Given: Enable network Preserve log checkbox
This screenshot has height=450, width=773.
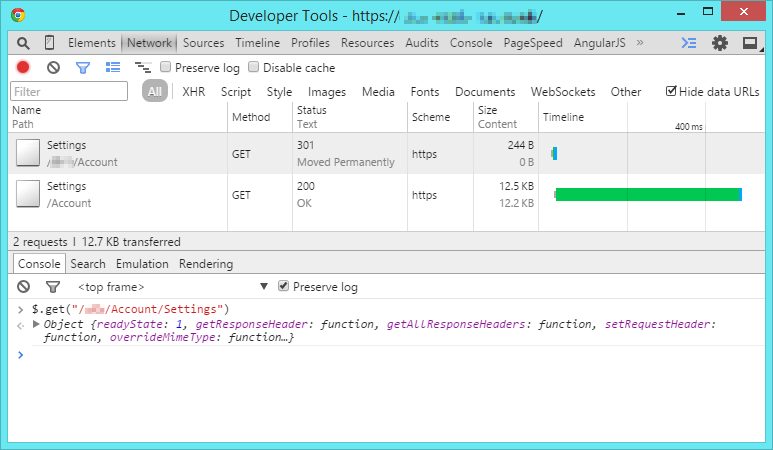Looking at the screenshot, I should [x=166, y=67].
